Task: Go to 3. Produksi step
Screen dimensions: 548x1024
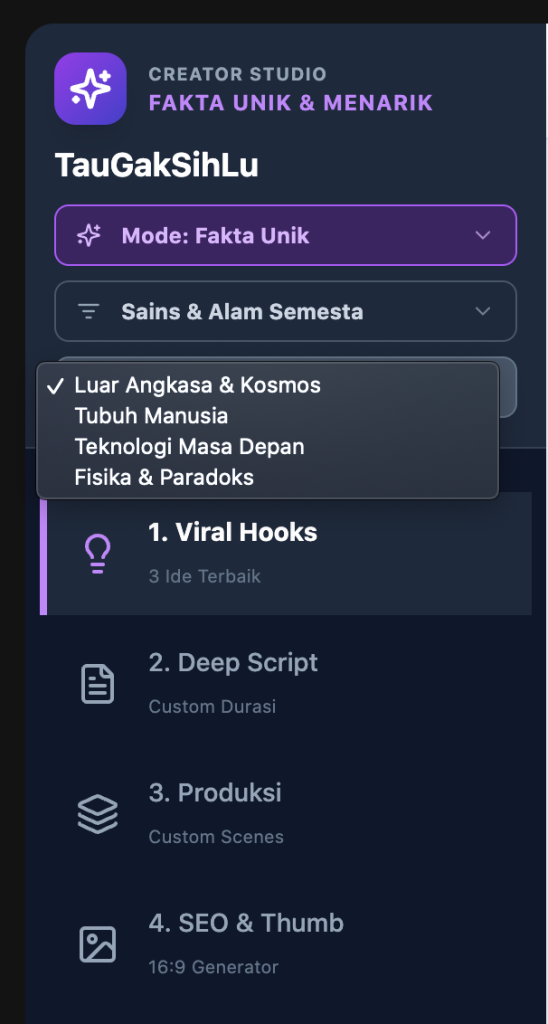Action: click(285, 814)
